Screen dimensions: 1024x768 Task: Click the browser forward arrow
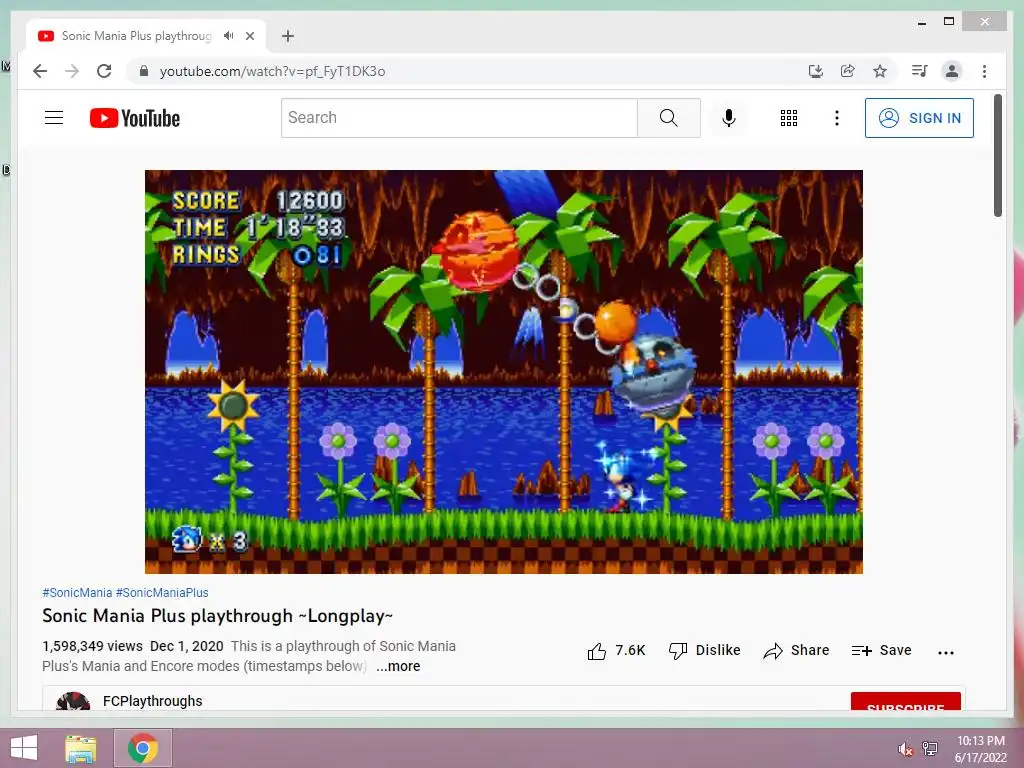pos(72,71)
